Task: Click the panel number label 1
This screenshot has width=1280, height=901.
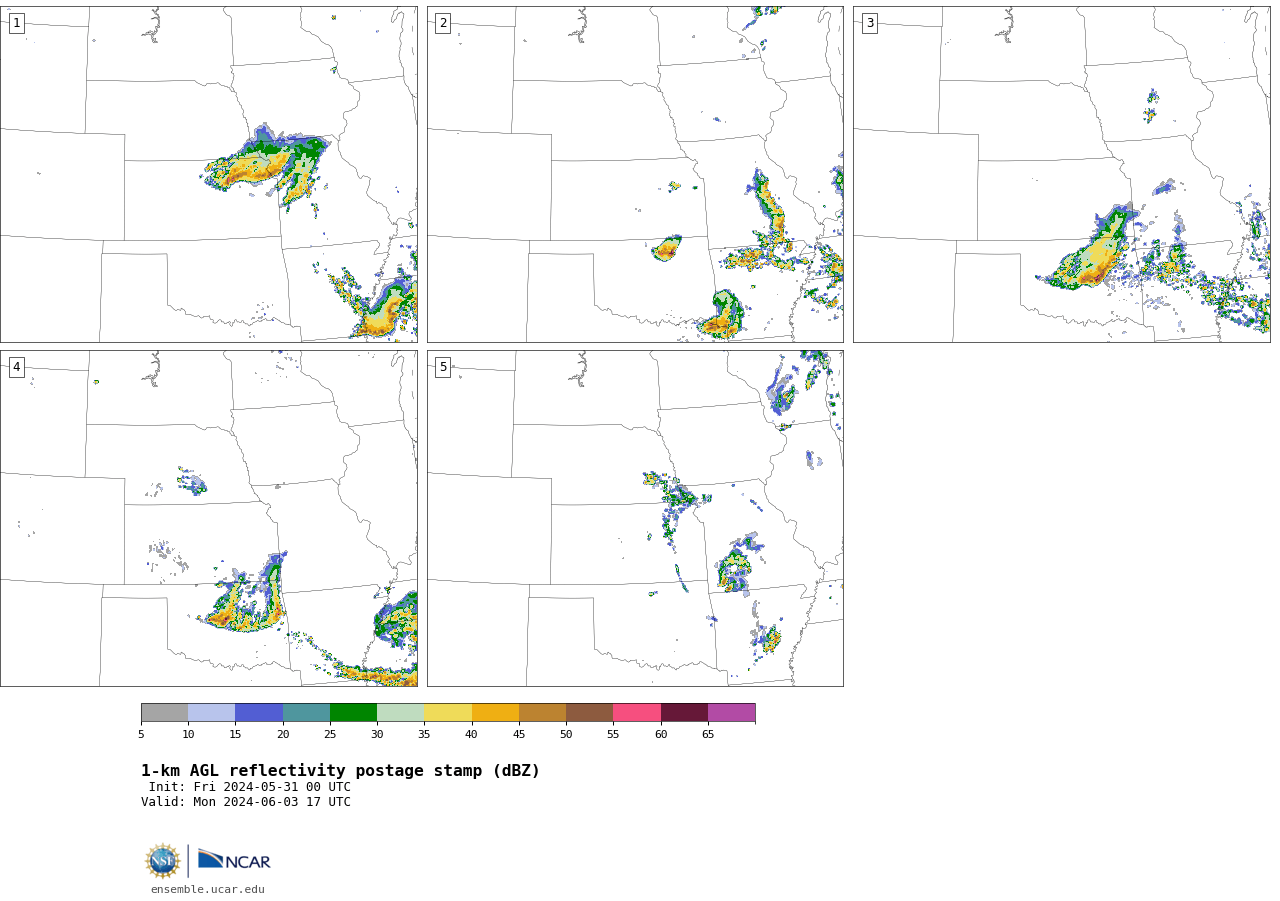Action: point(16,23)
